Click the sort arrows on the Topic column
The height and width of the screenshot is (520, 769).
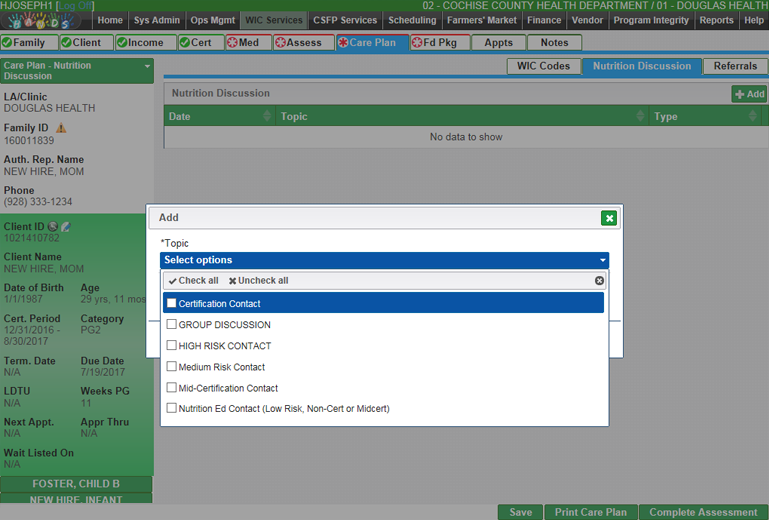click(641, 117)
